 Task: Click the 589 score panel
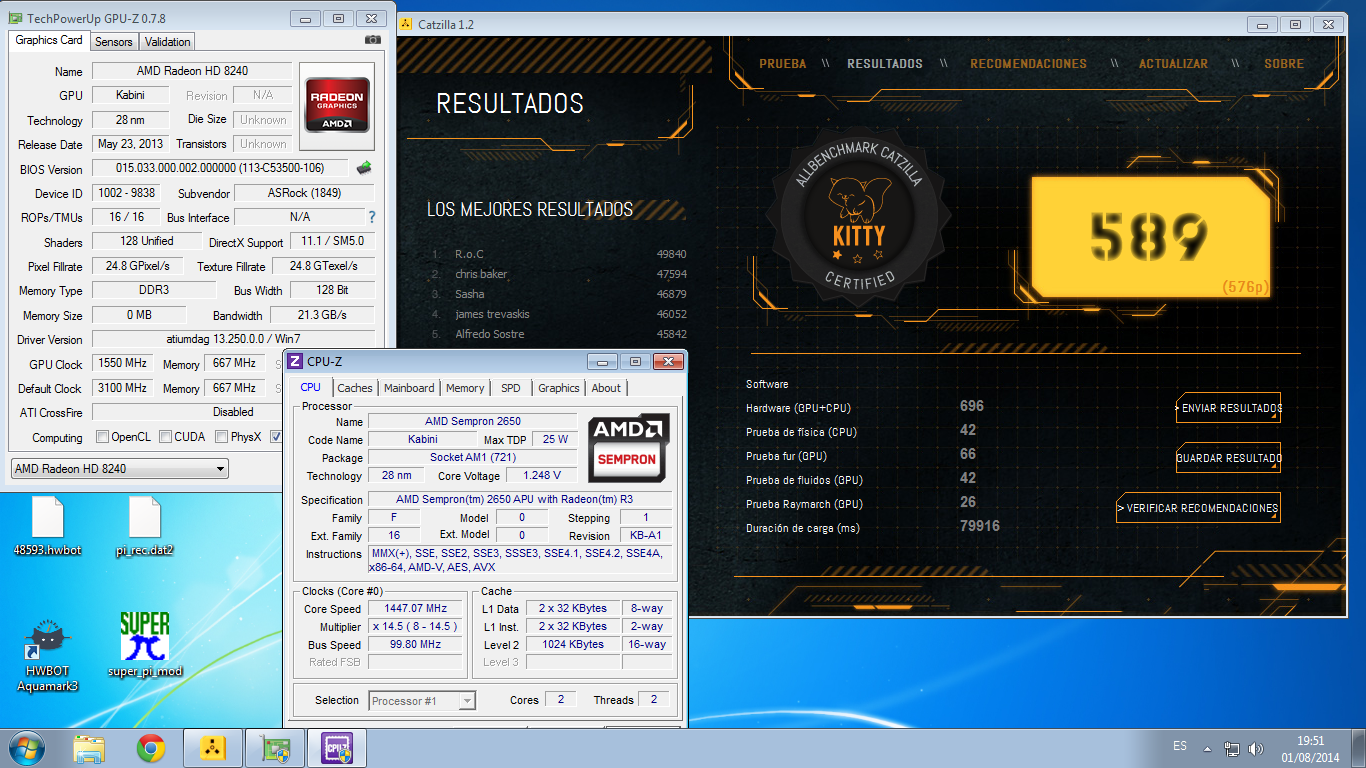point(1149,239)
